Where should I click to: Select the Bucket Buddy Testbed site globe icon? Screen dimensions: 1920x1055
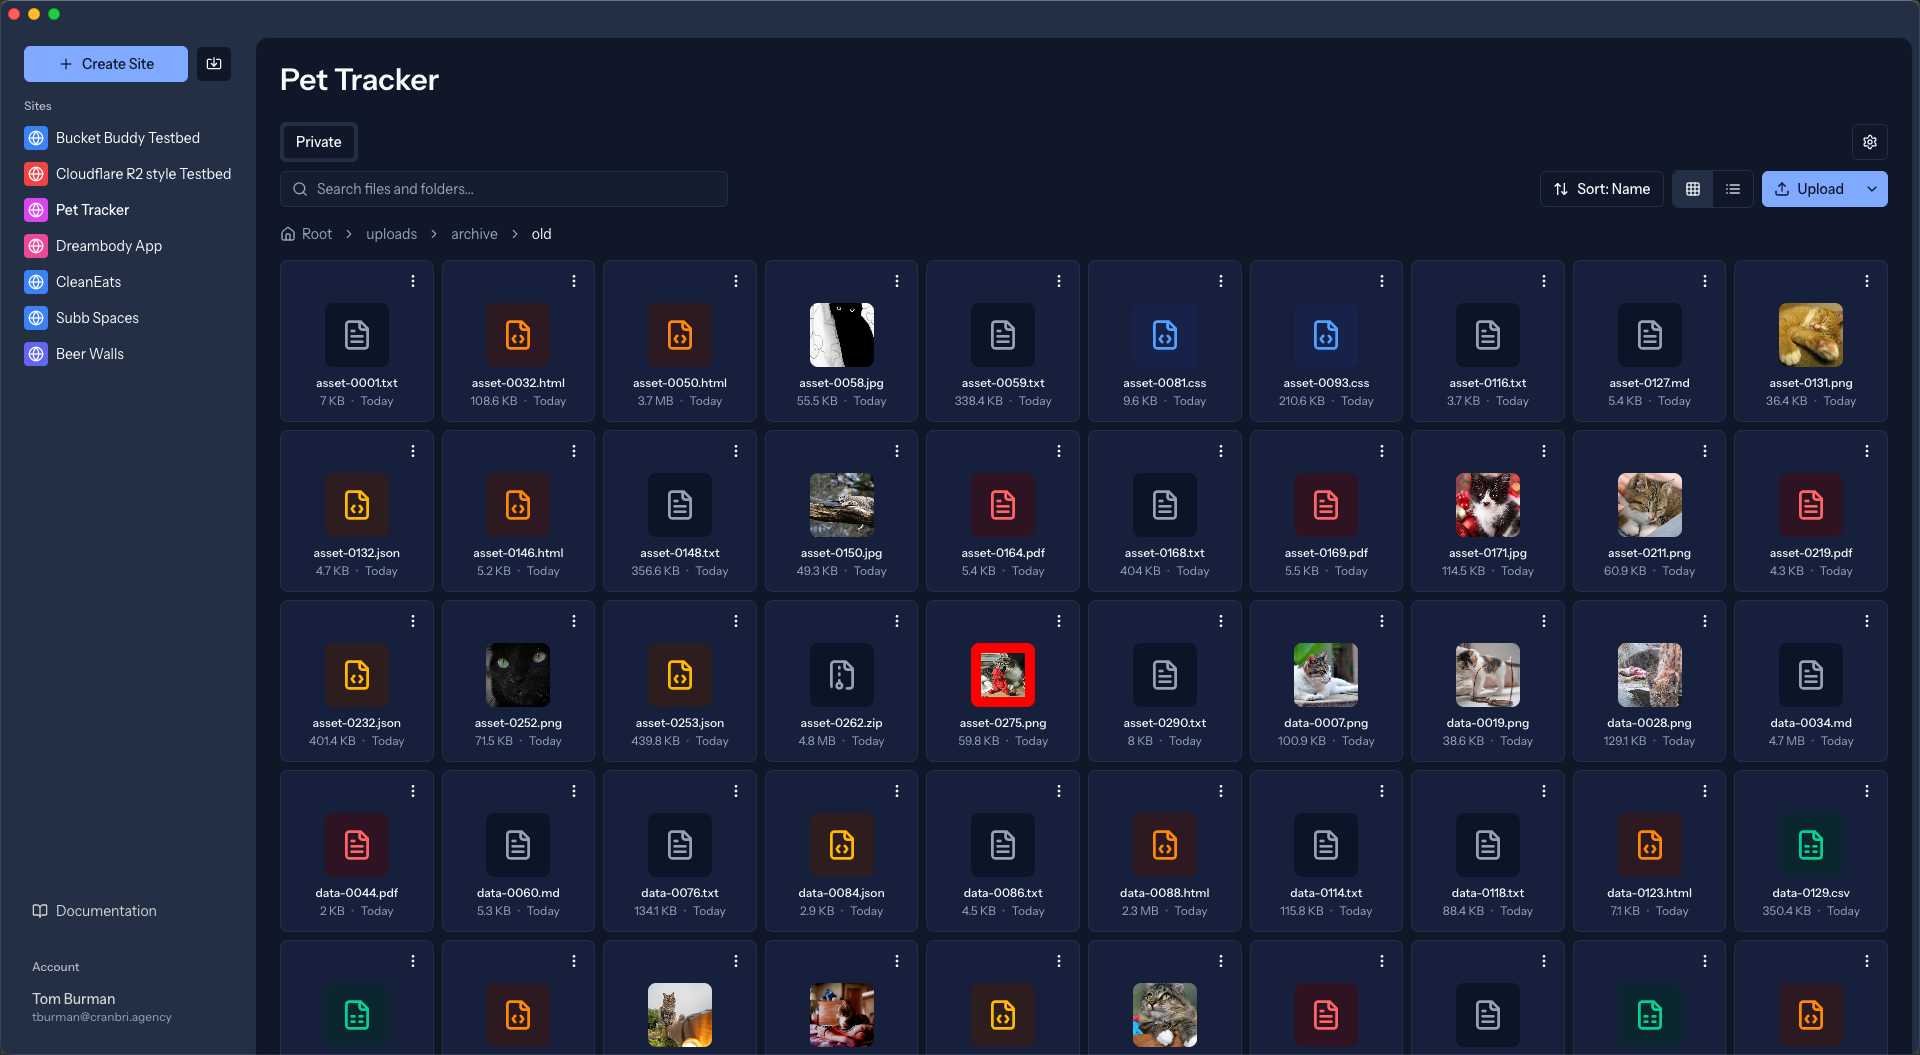[36, 137]
